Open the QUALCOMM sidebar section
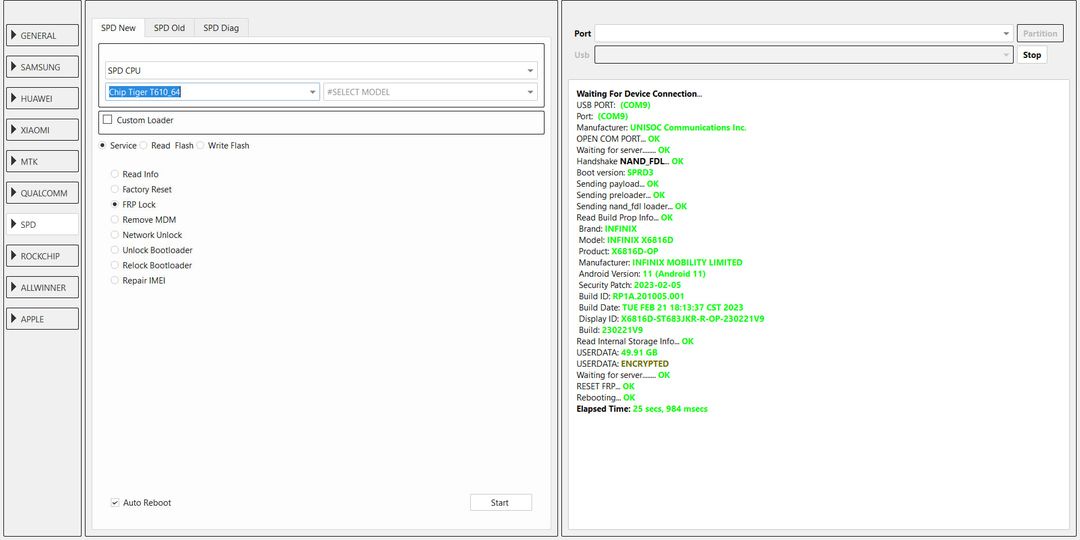Viewport: 1080px width, 540px height. coord(43,193)
